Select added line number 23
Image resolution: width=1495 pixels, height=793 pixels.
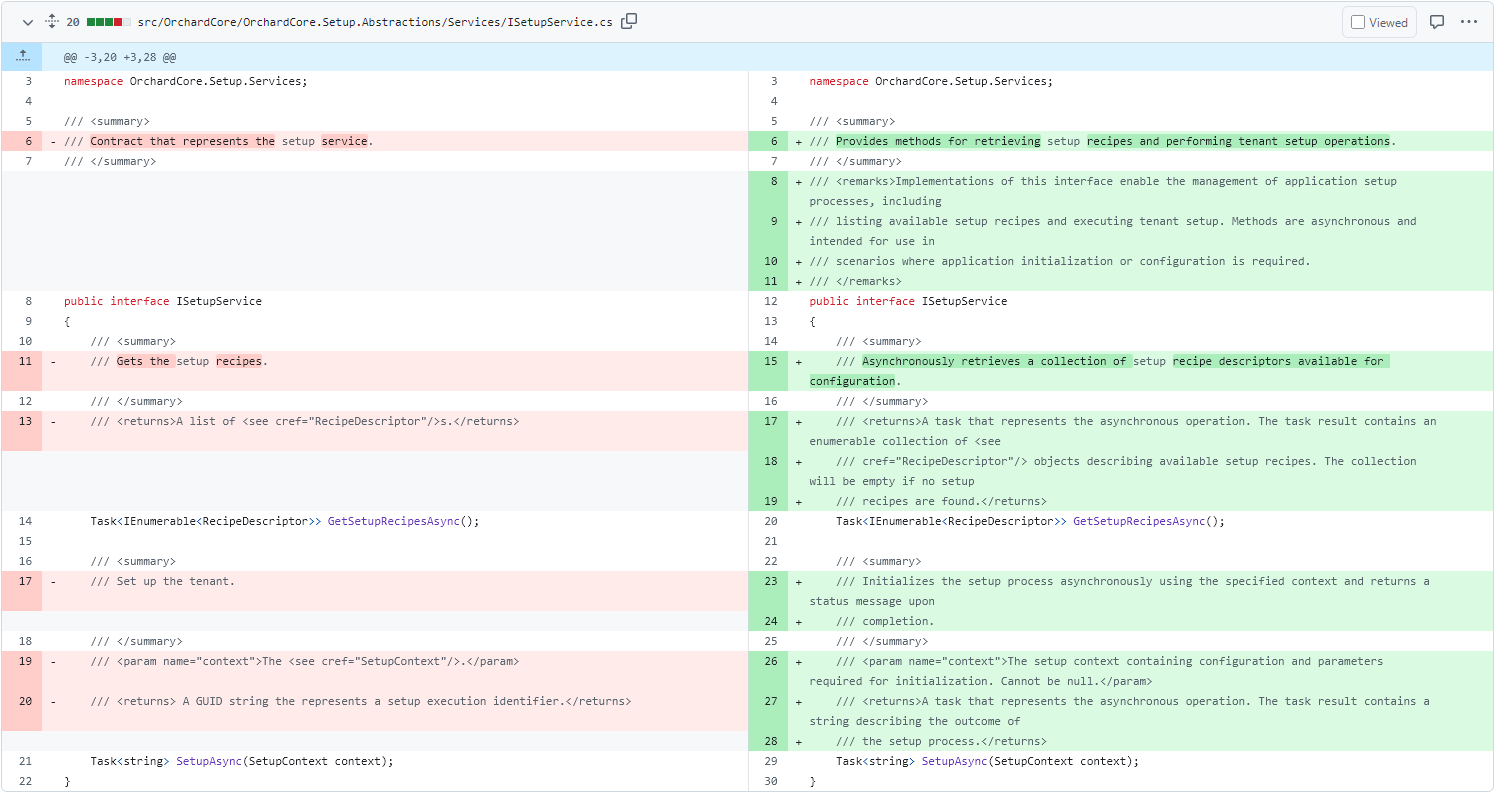pyautogui.click(x=768, y=591)
